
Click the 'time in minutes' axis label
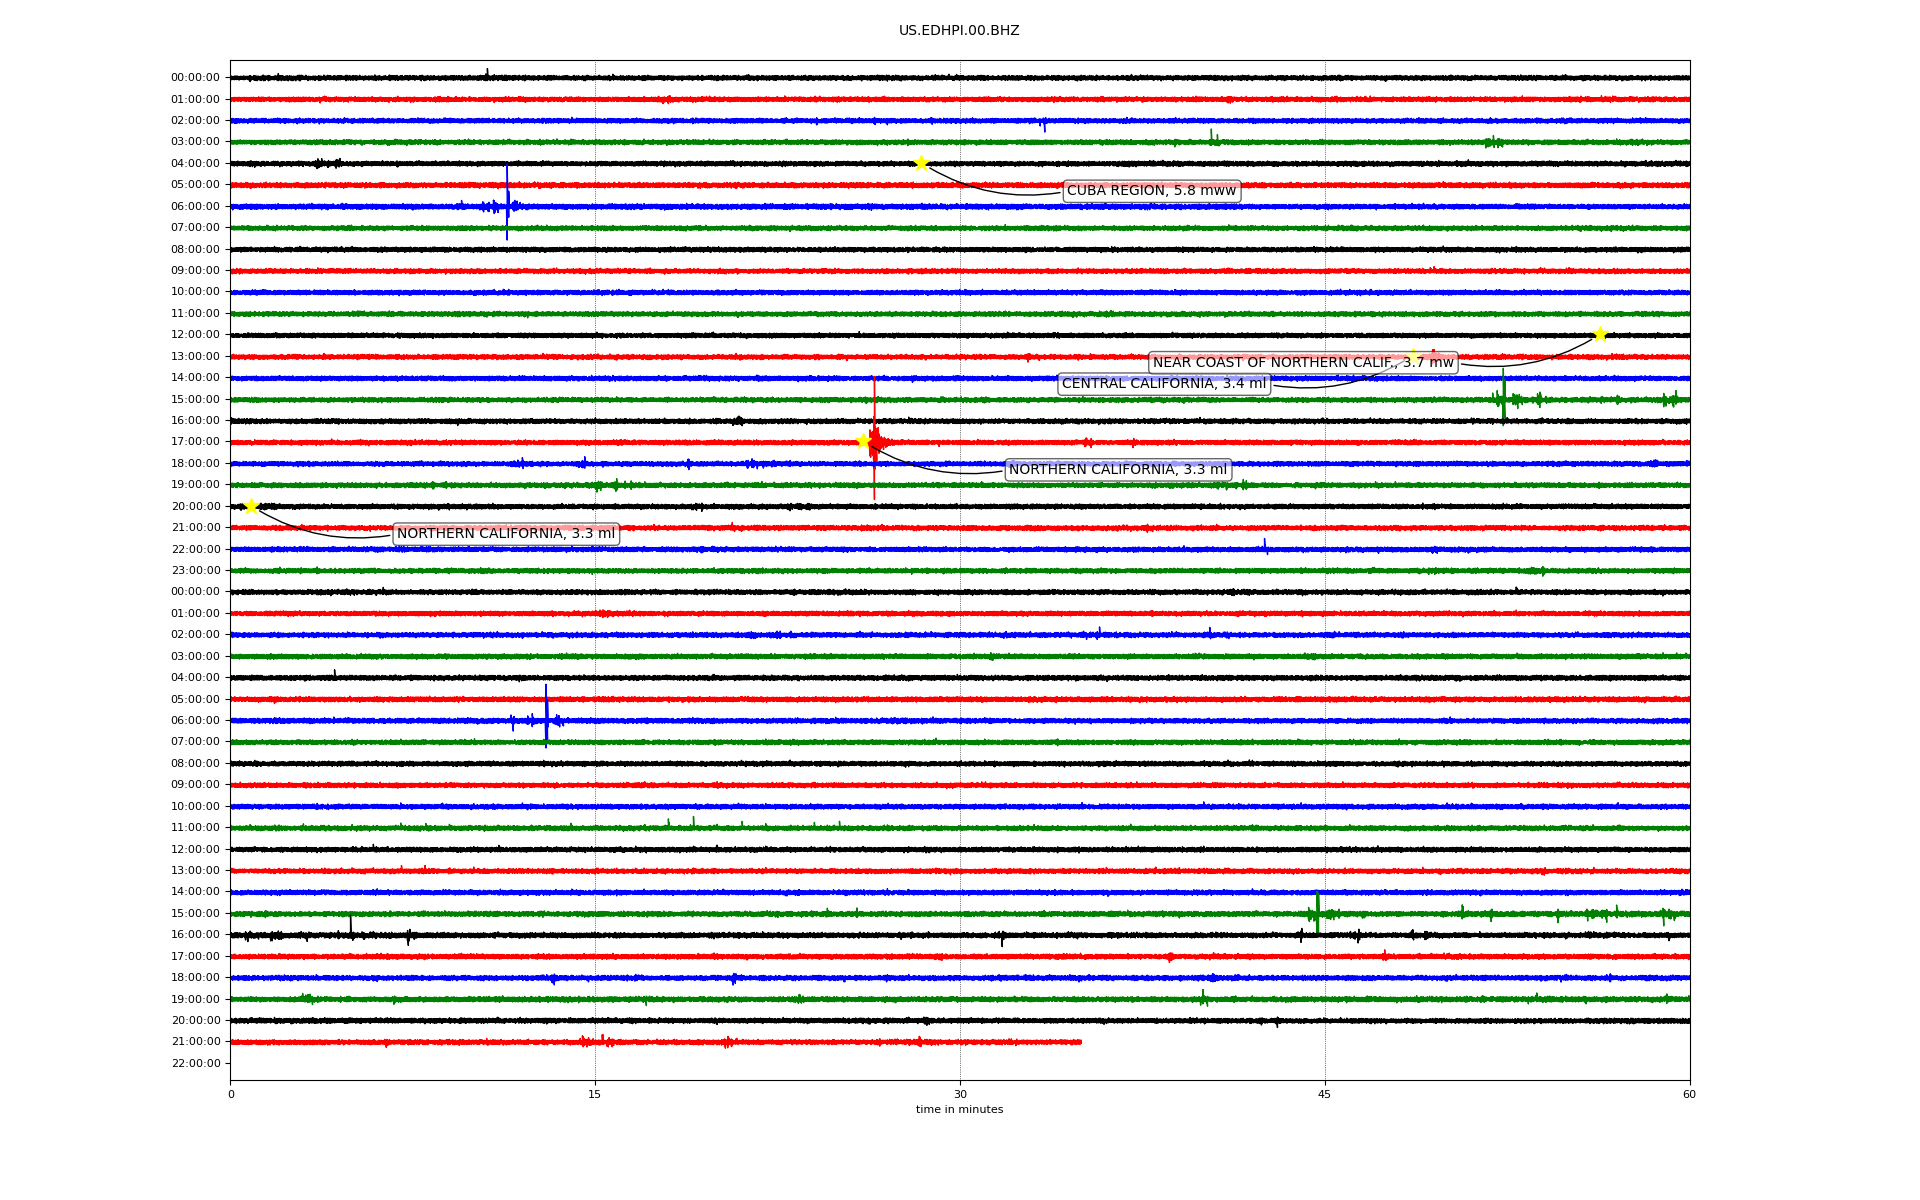coord(959,1110)
